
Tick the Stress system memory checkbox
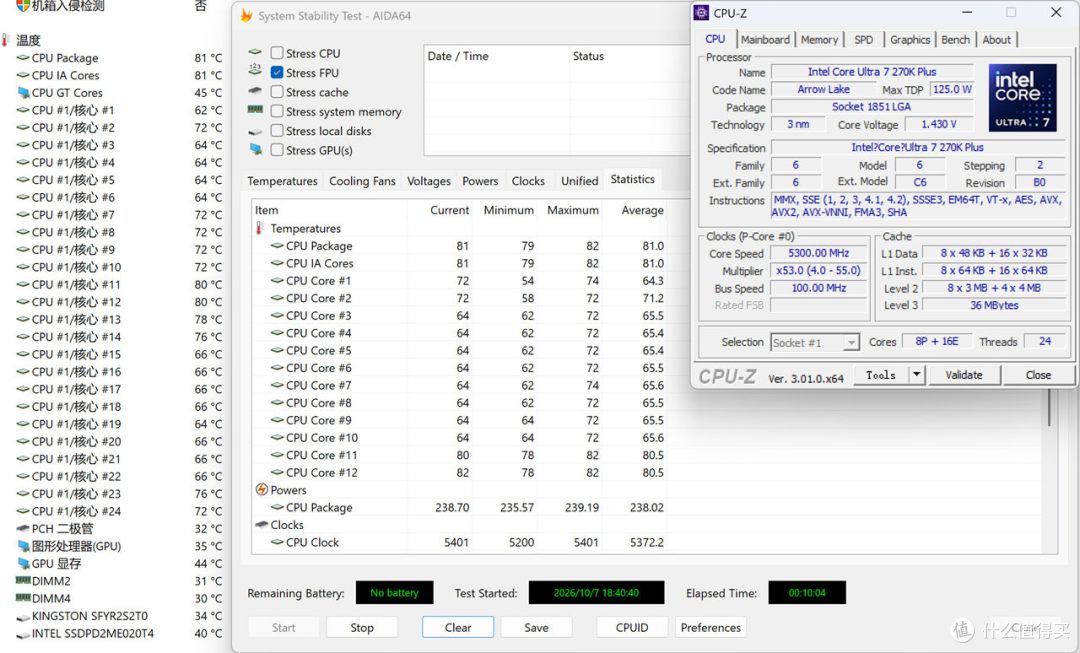click(277, 111)
